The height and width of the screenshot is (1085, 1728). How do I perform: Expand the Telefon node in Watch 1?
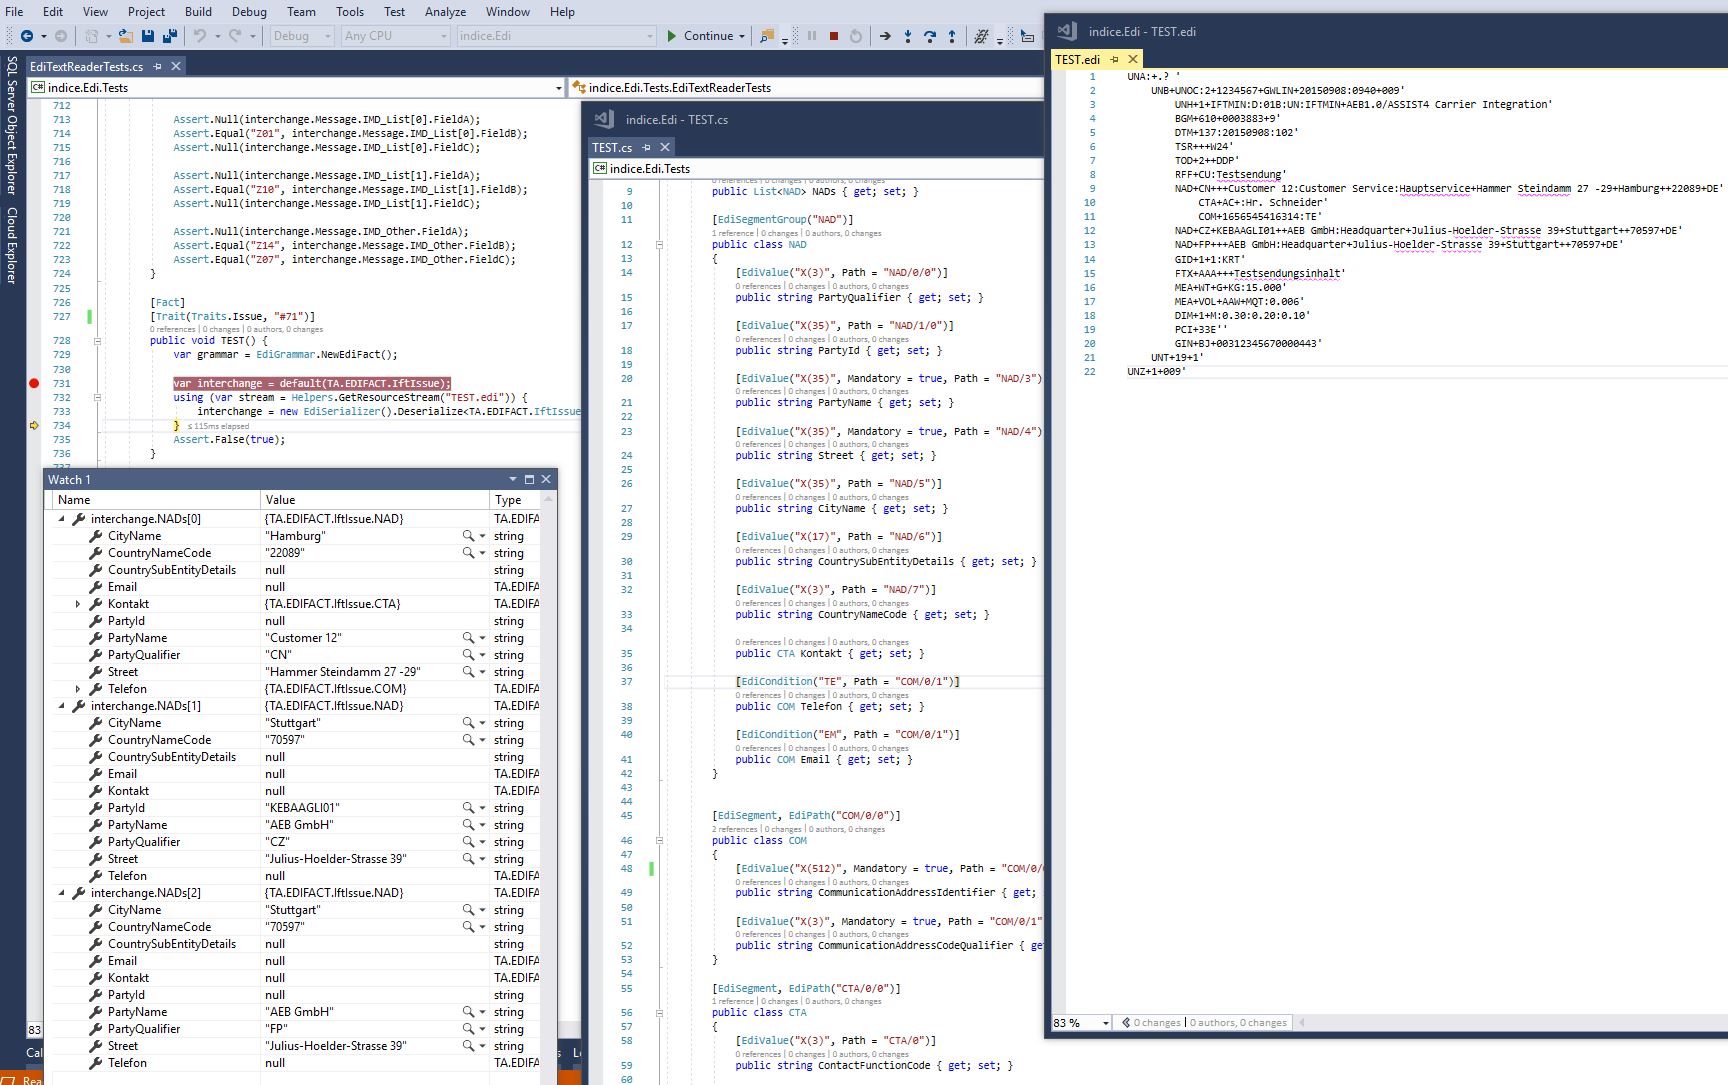[79, 688]
